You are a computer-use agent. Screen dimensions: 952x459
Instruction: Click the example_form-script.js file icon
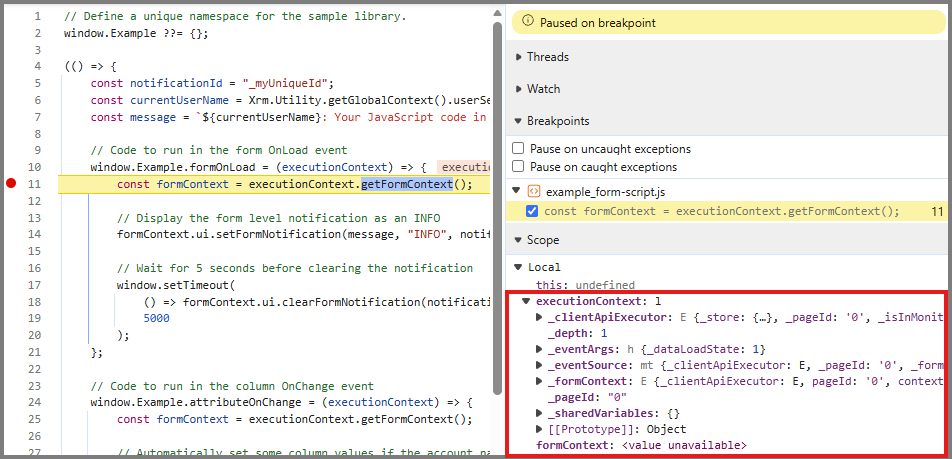click(534, 191)
